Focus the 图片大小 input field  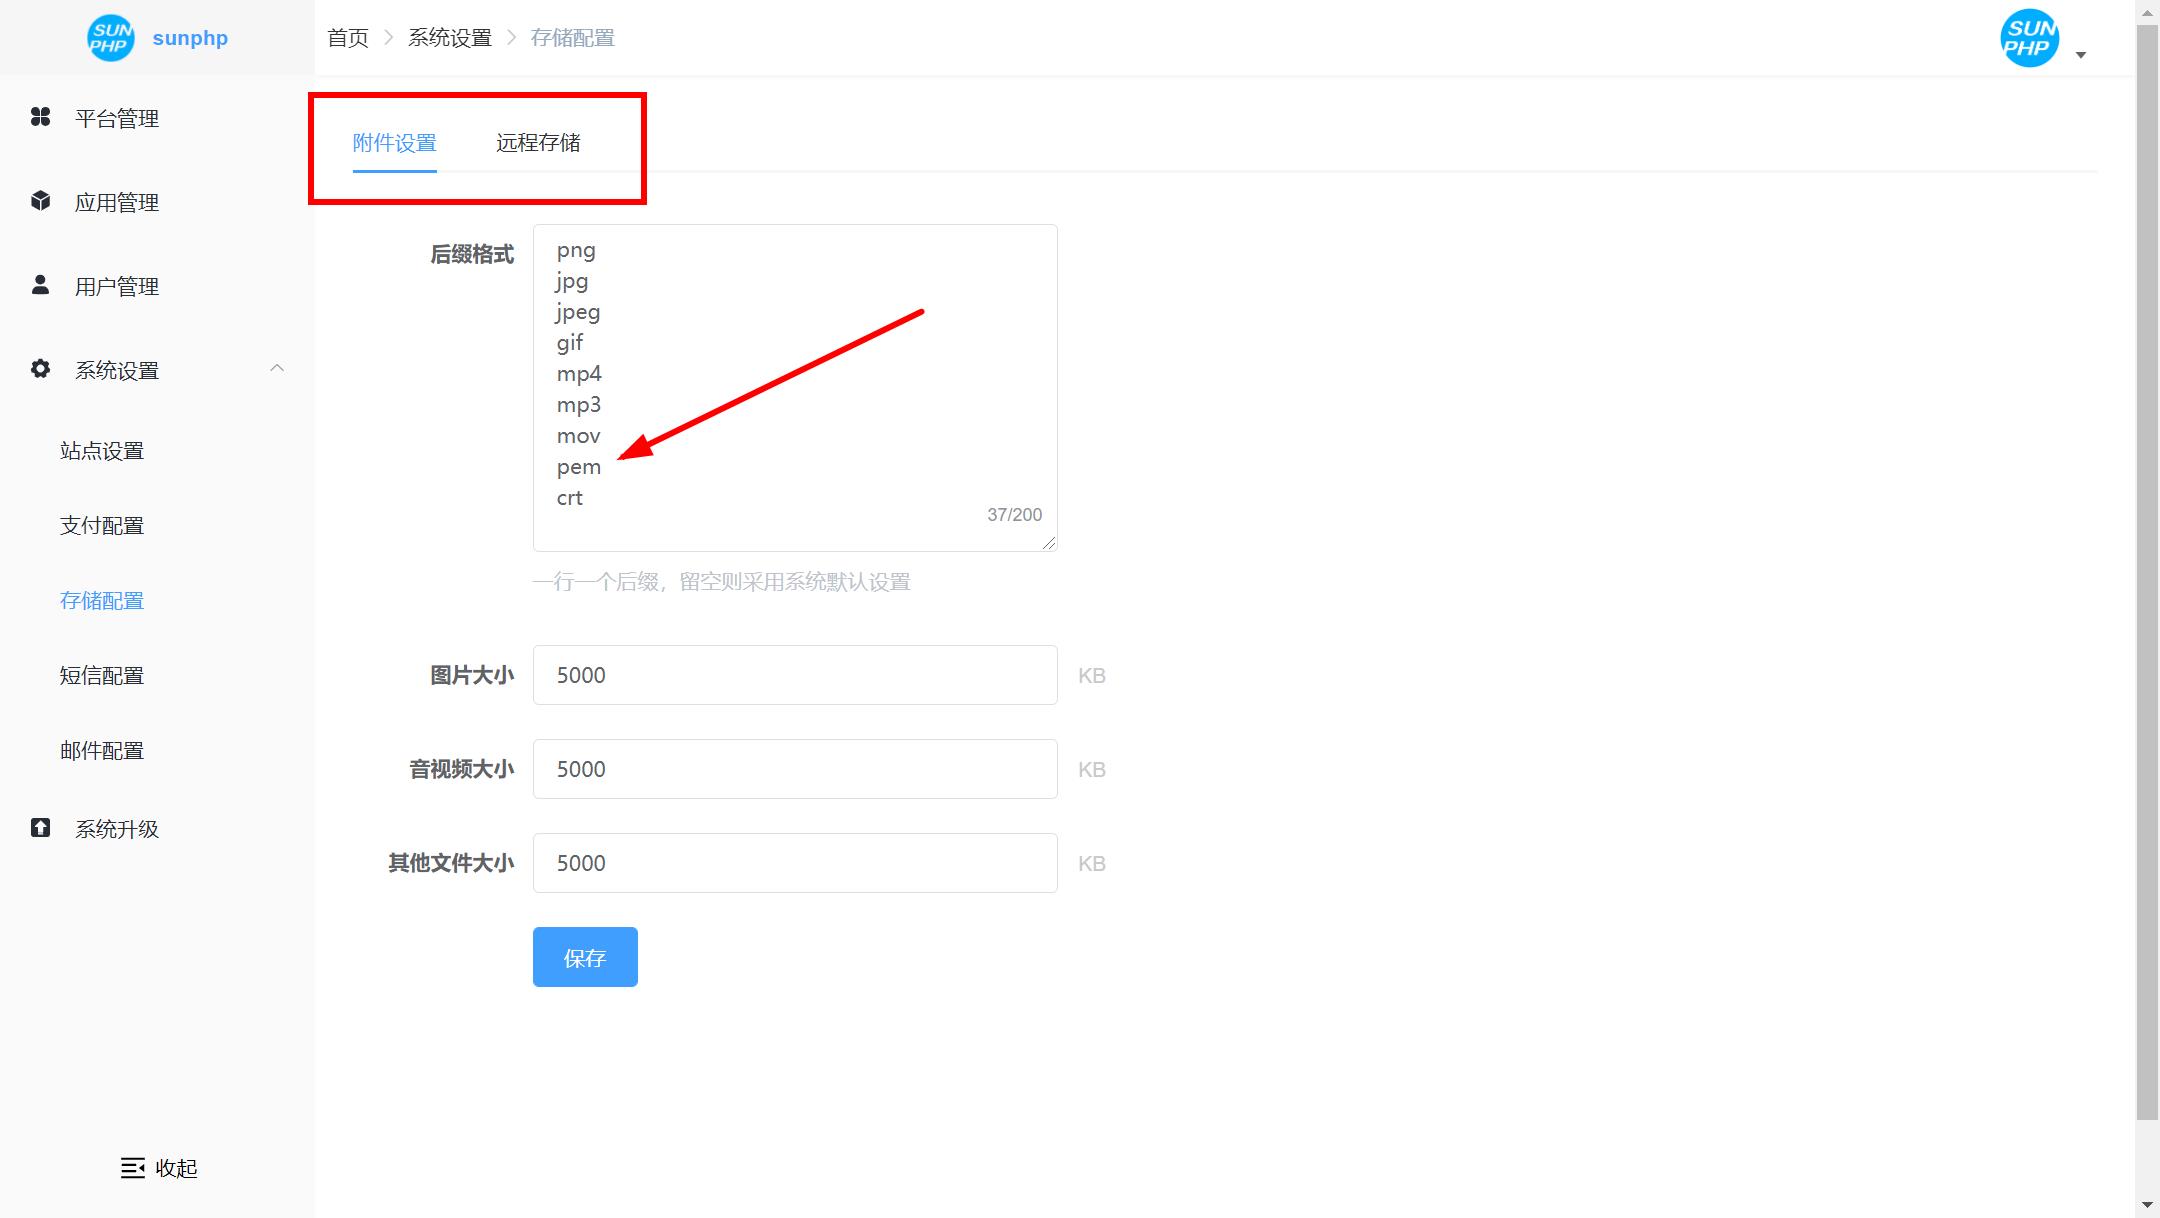point(795,675)
